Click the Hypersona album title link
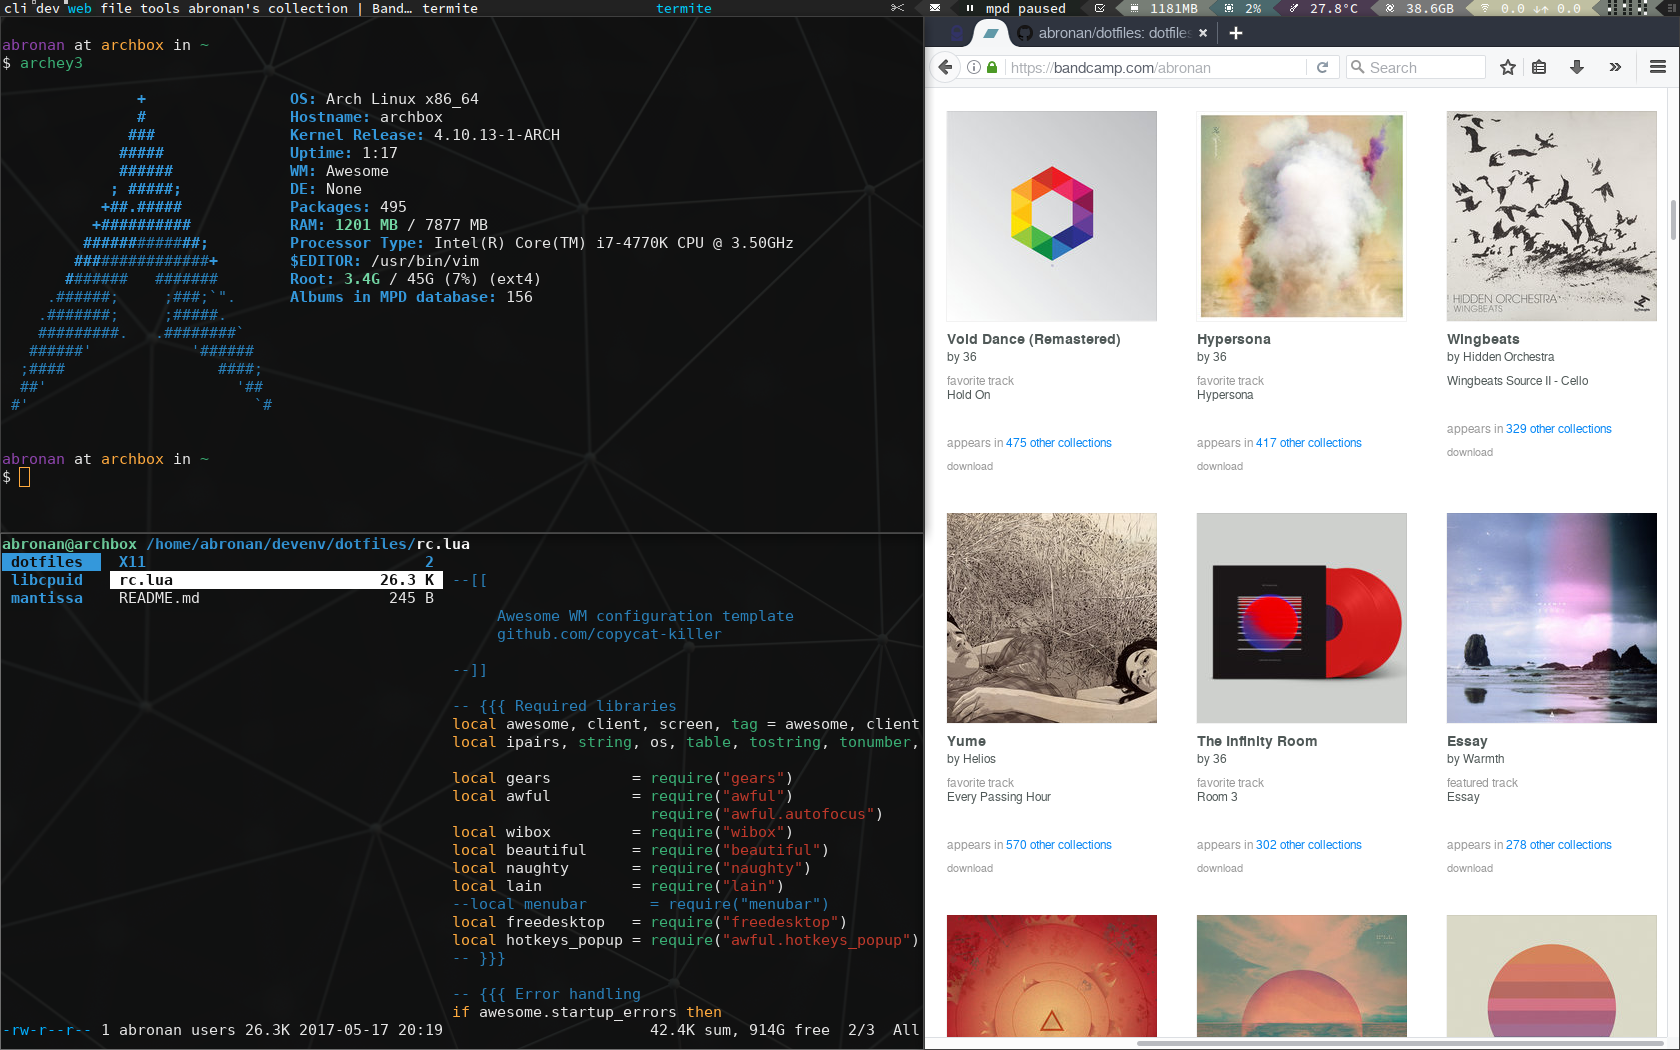1680x1050 pixels. [1233, 339]
